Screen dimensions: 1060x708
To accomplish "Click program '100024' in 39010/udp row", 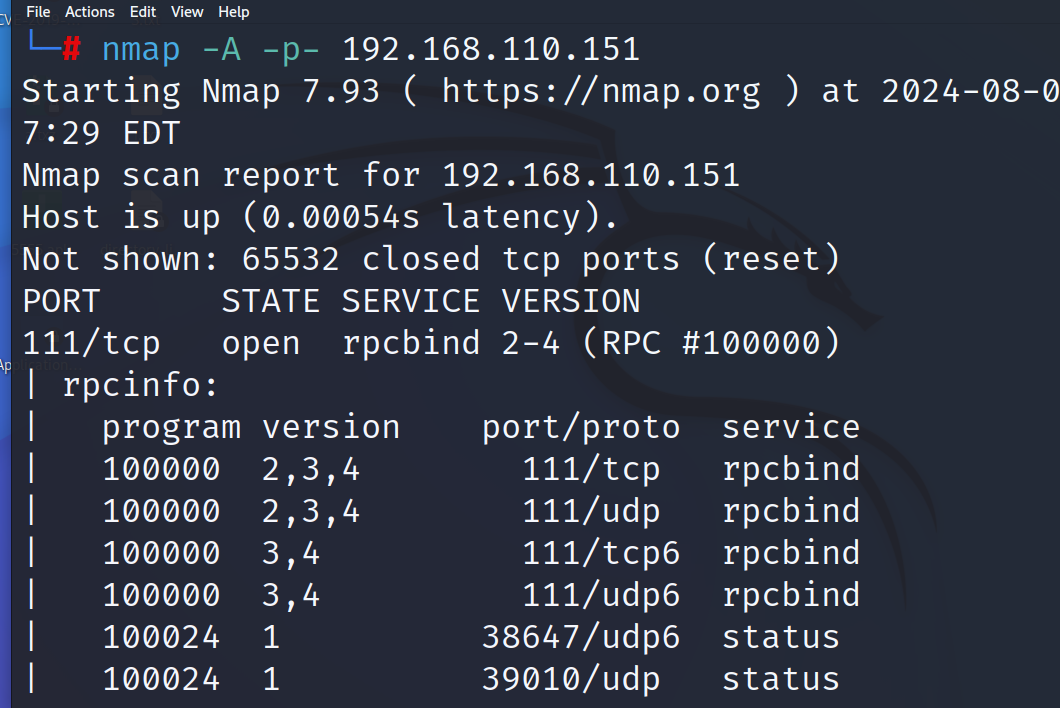I will 161,680.
